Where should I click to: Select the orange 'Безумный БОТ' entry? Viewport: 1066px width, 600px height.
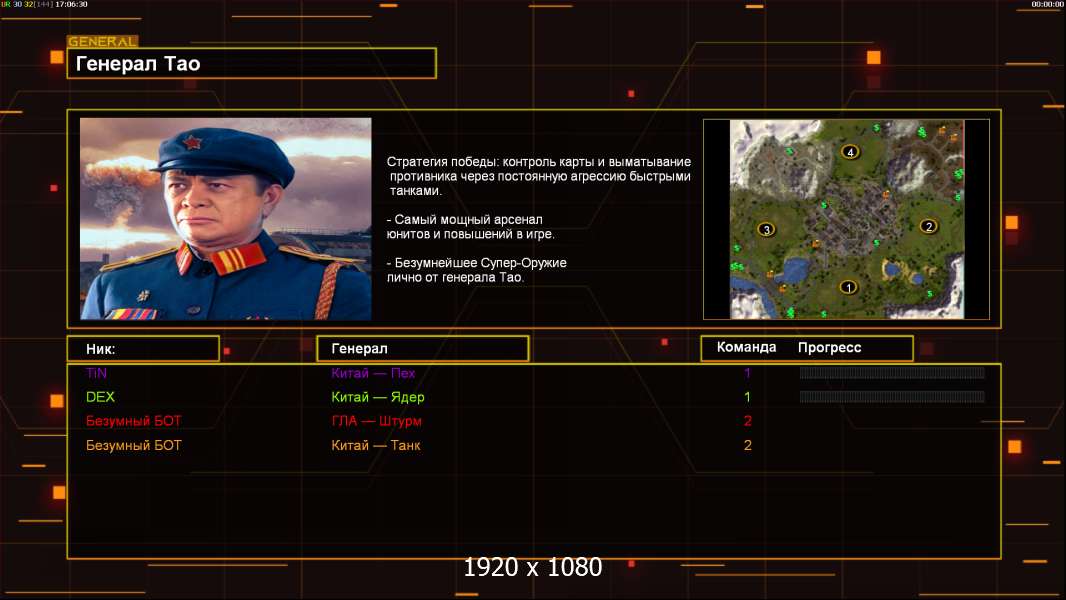134,445
